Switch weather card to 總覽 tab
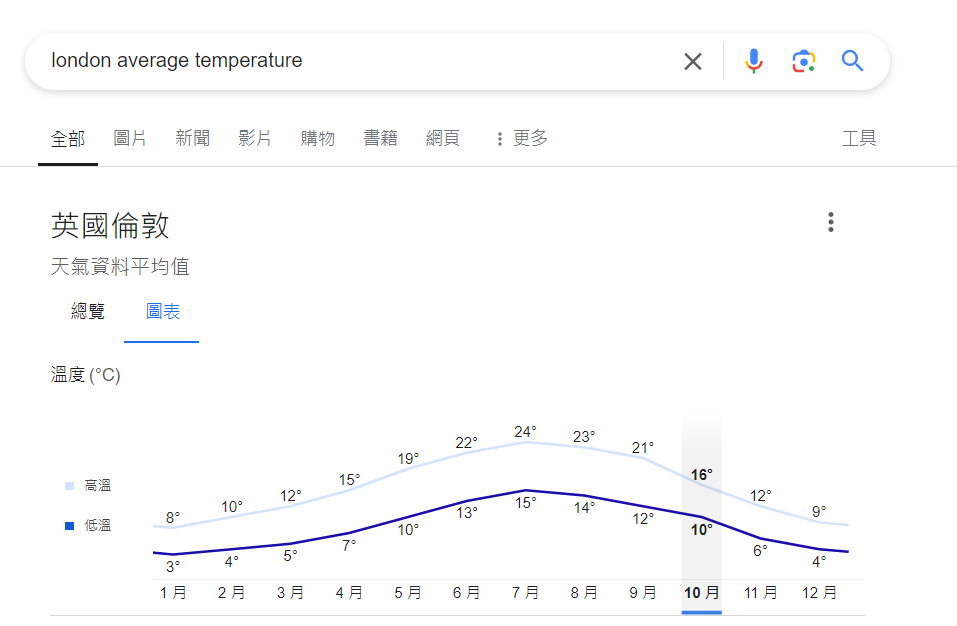Viewport: 957px width, 626px height. click(88, 311)
